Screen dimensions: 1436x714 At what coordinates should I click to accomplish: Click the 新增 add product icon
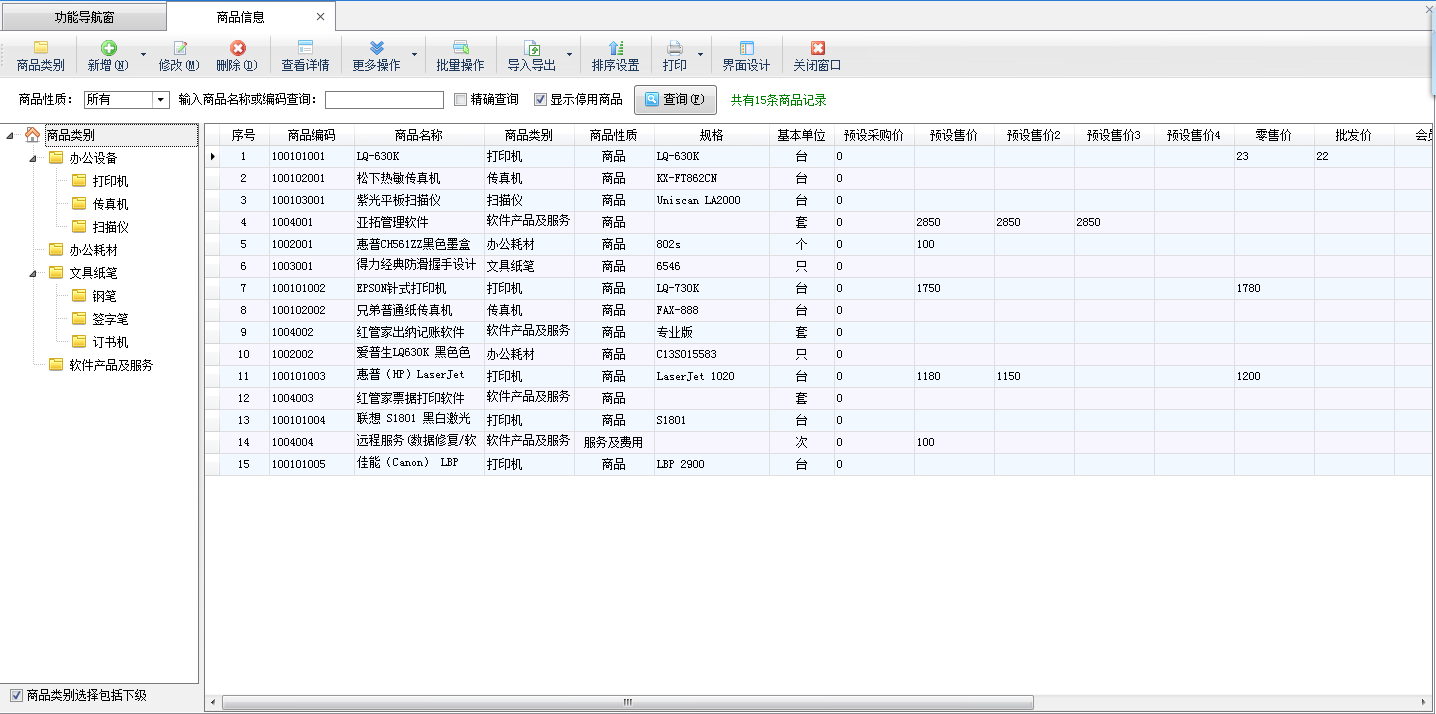[108, 48]
